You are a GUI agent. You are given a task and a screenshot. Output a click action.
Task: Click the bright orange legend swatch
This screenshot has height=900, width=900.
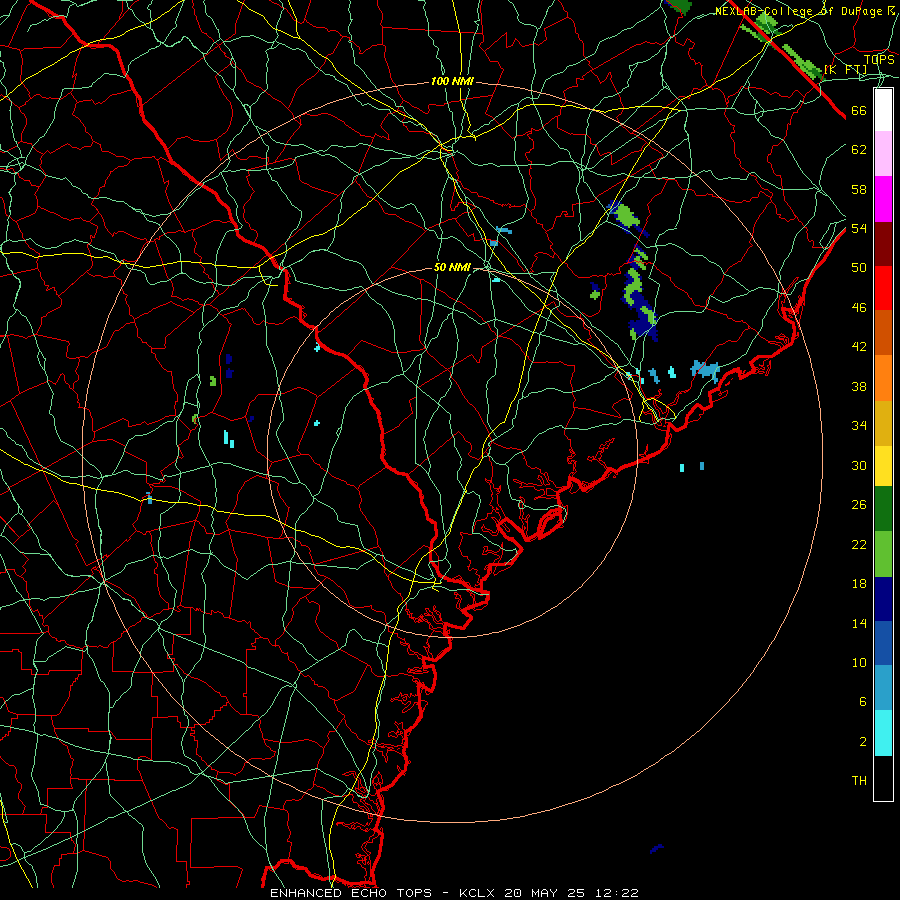[x=883, y=378]
